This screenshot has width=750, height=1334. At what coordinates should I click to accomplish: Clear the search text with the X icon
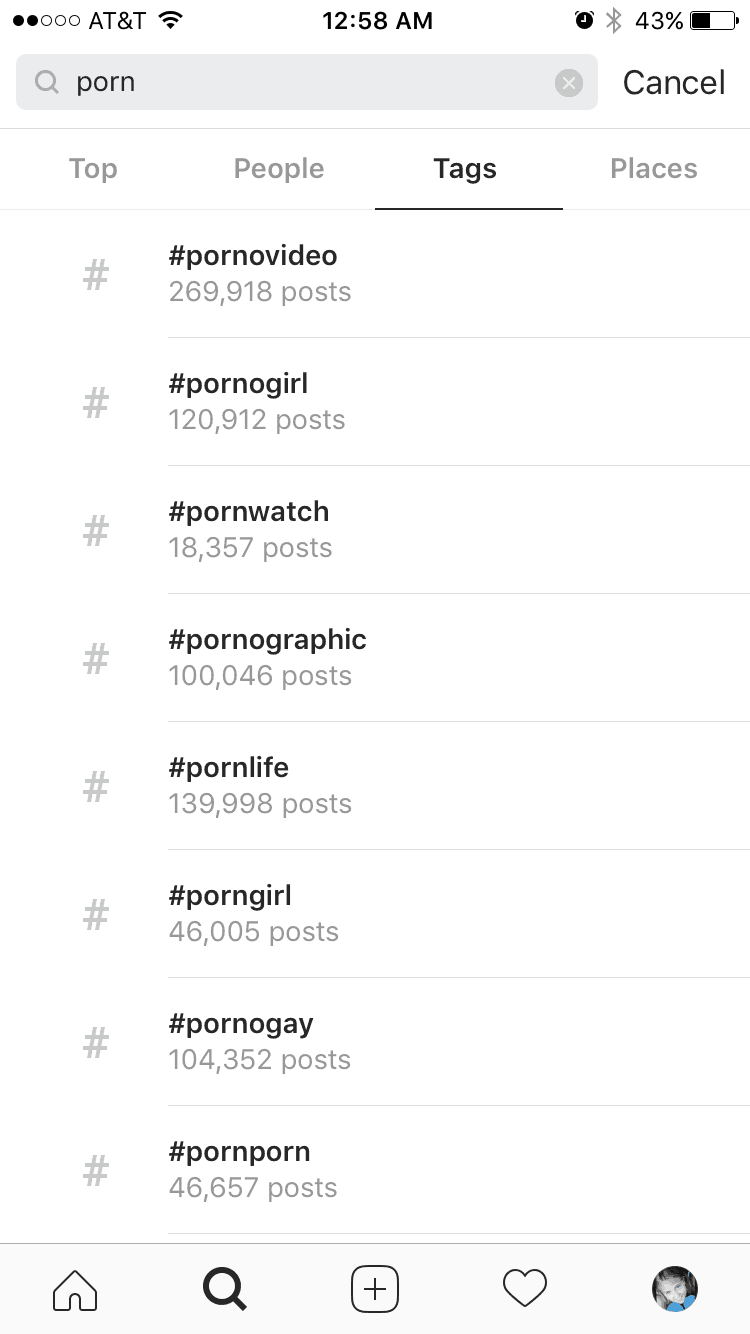(x=568, y=83)
